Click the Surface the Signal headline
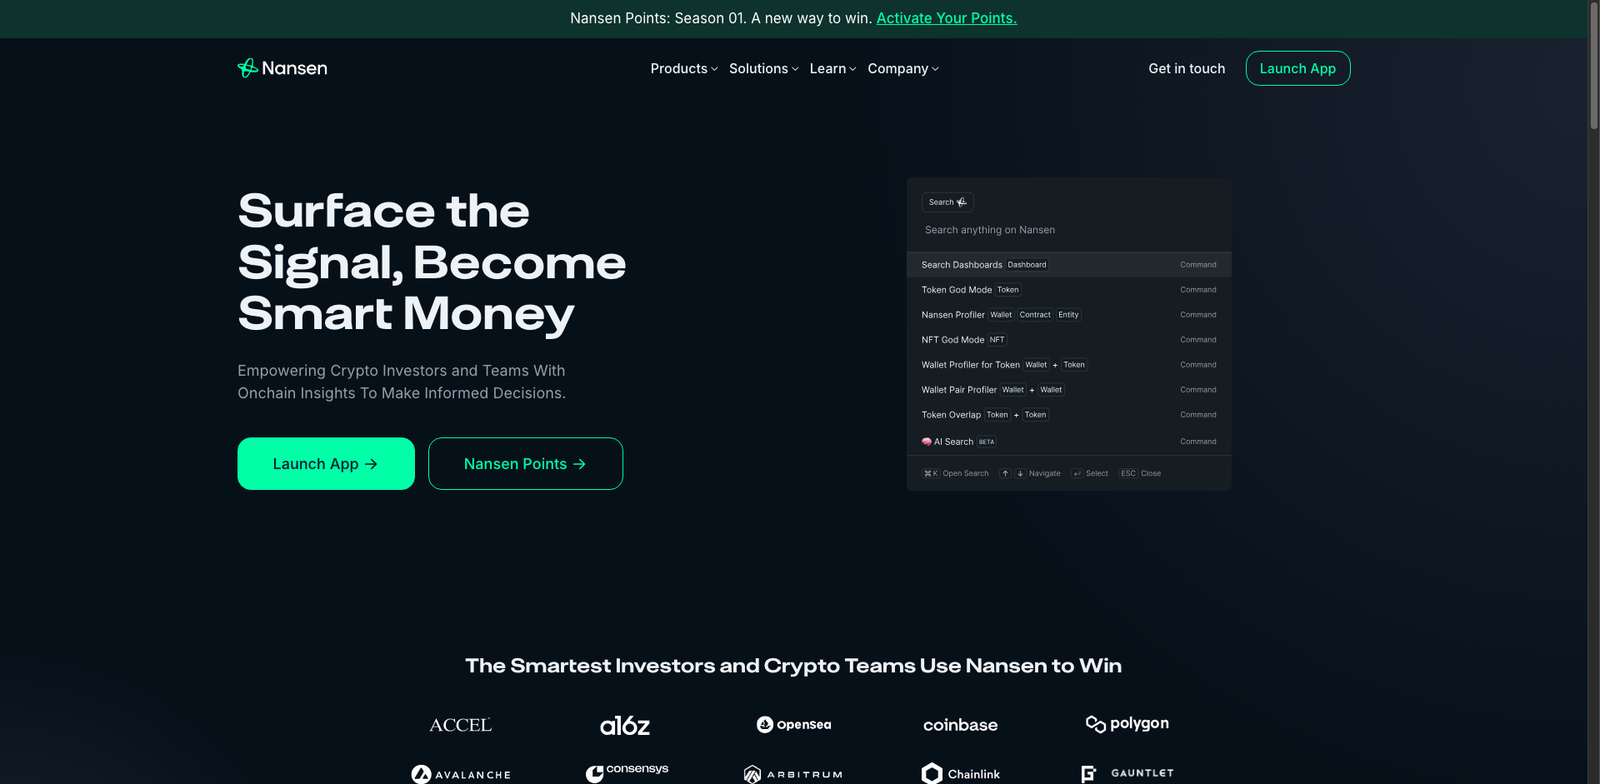Viewport: 1600px width, 784px height. coord(432,262)
